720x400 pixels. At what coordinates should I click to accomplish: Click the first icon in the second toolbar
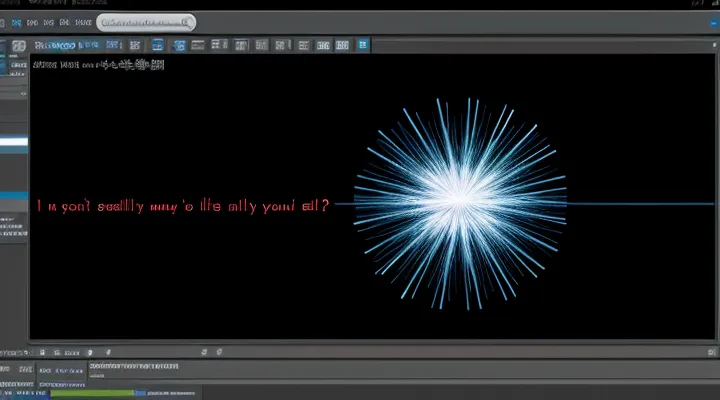tap(19, 45)
